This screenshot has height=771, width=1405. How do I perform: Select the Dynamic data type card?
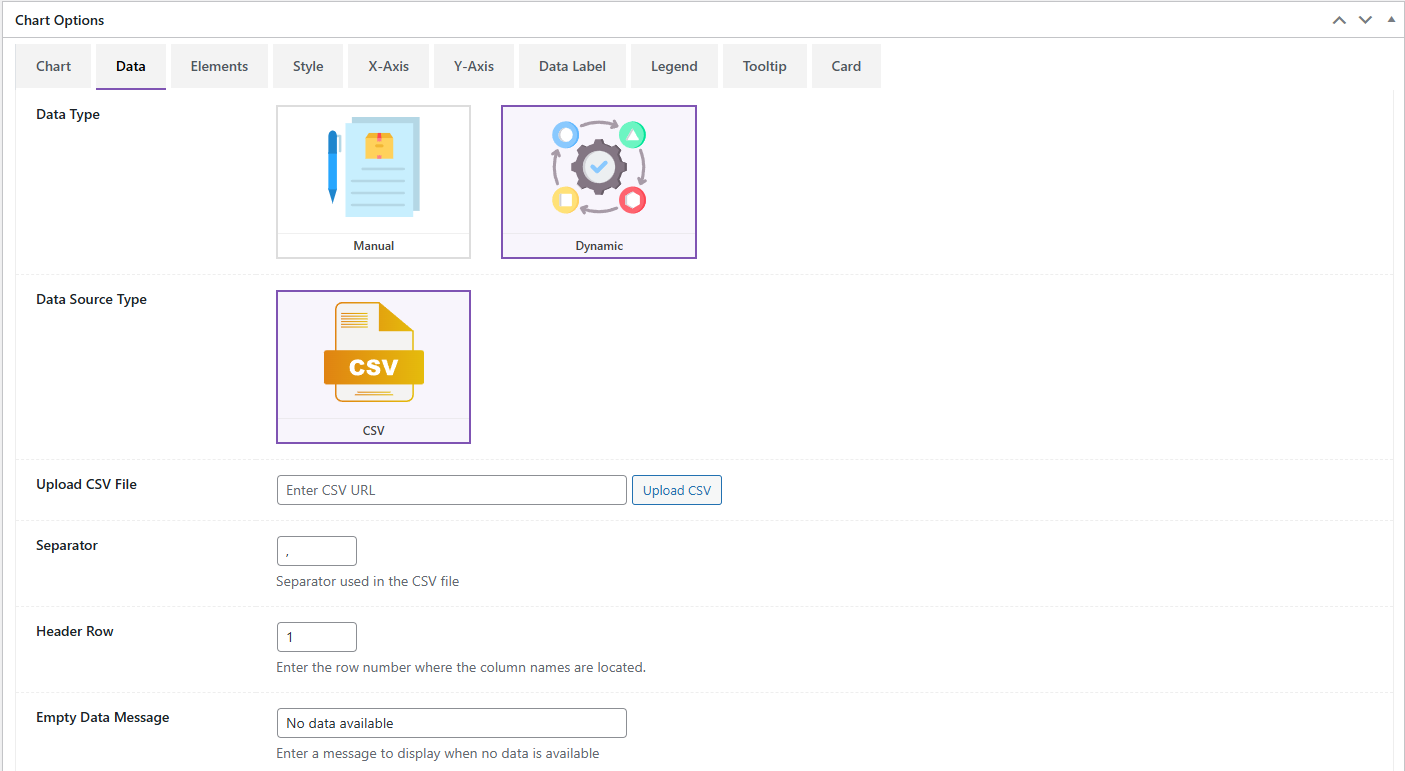(599, 182)
